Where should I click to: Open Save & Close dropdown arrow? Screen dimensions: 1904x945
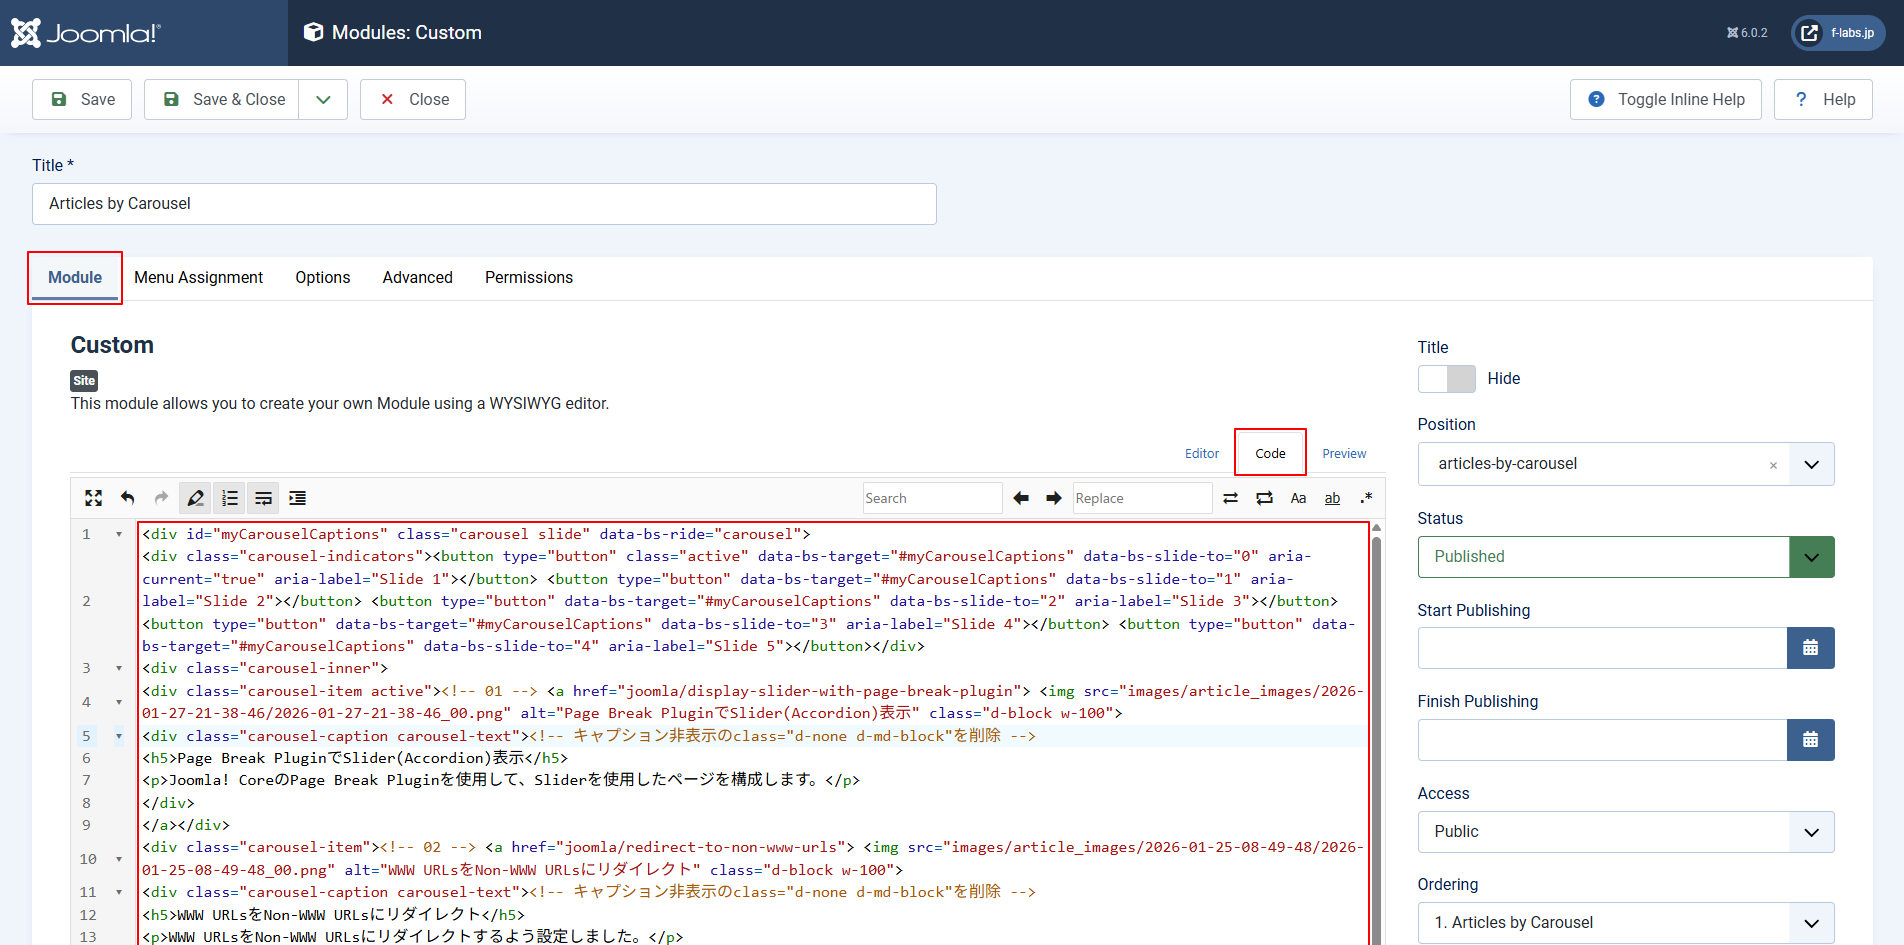click(x=323, y=100)
